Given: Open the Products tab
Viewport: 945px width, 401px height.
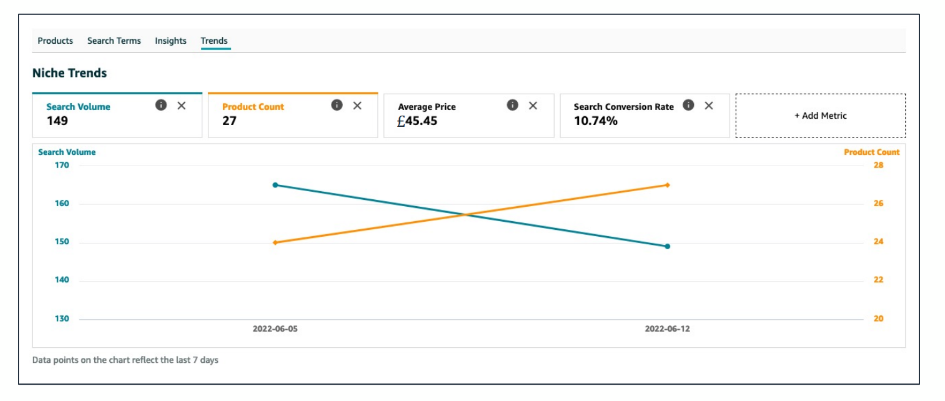Looking at the screenshot, I should point(55,41).
